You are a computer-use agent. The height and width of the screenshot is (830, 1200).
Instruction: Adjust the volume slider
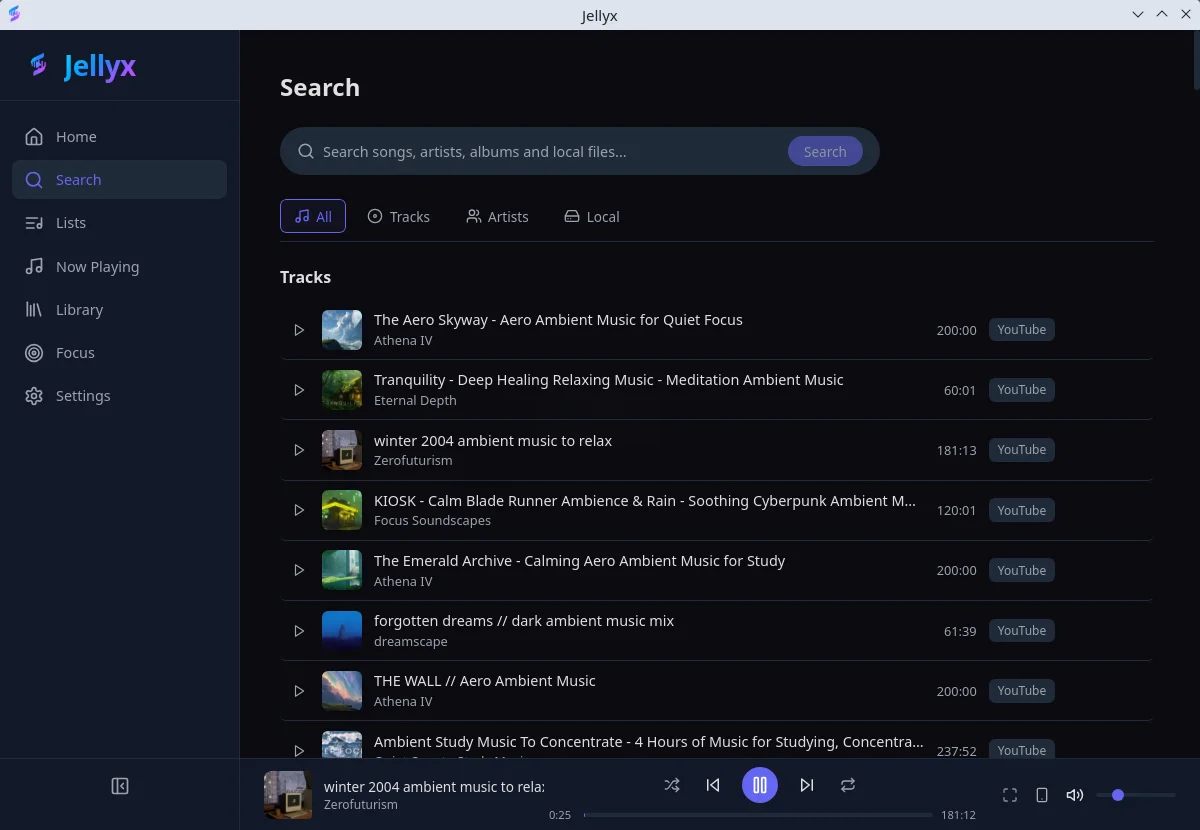click(x=1136, y=795)
